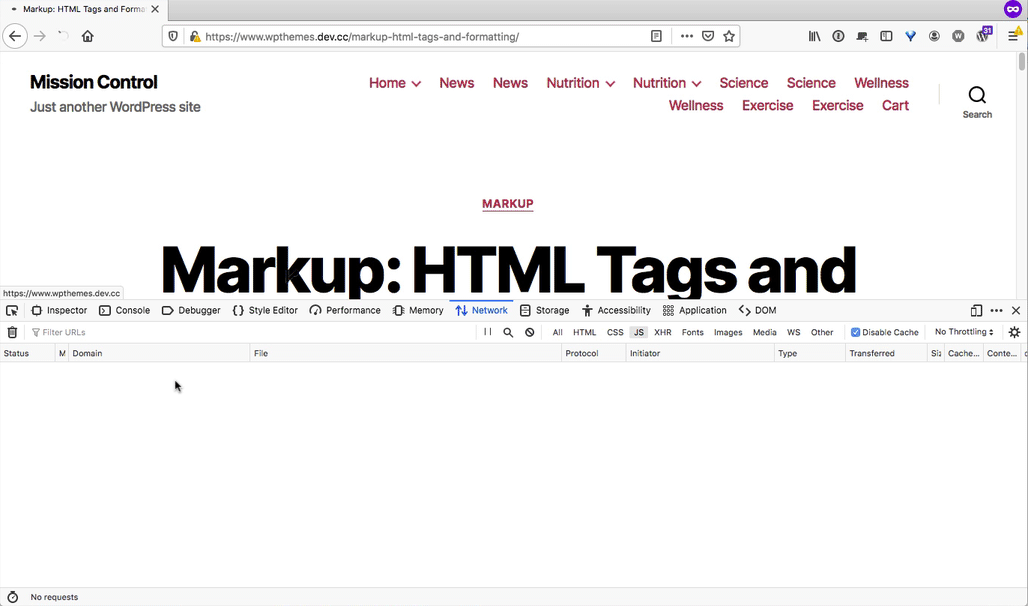
Task: Open network search magnifier icon
Action: pyautogui.click(x=508, y=332)
